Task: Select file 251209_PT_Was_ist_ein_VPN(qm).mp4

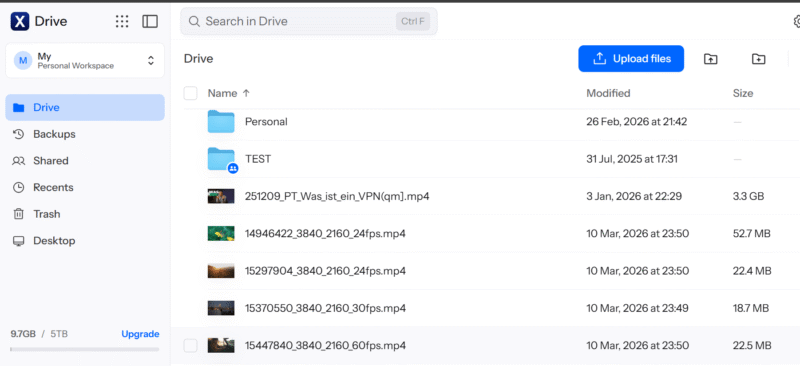Action: (337, 196)
